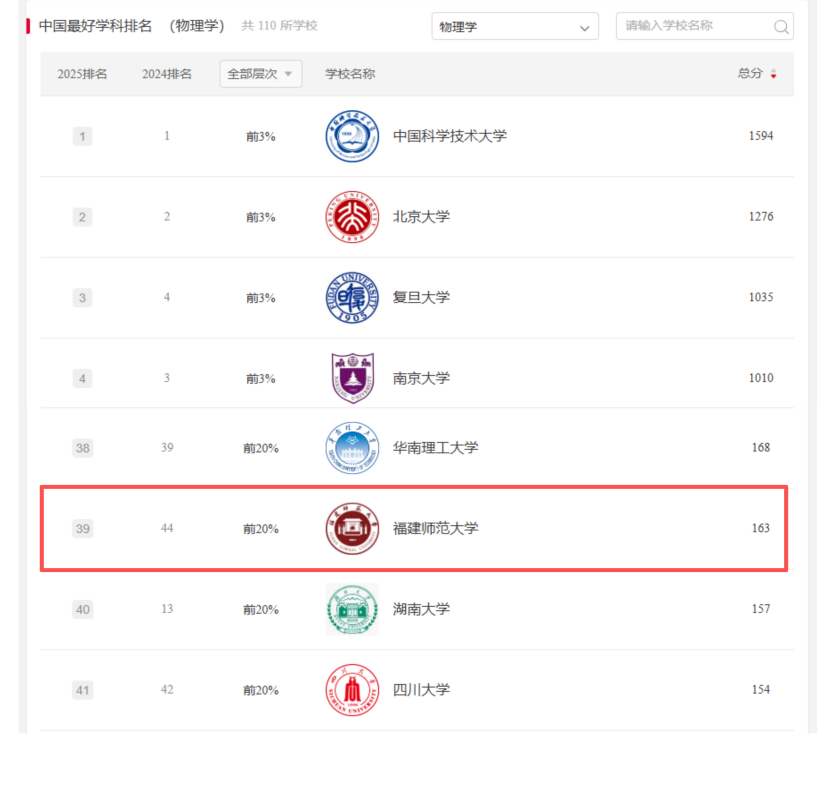Screen dimensions: 831x810
Task: Click the 2025排名 column header
Action: coord(82,74)
